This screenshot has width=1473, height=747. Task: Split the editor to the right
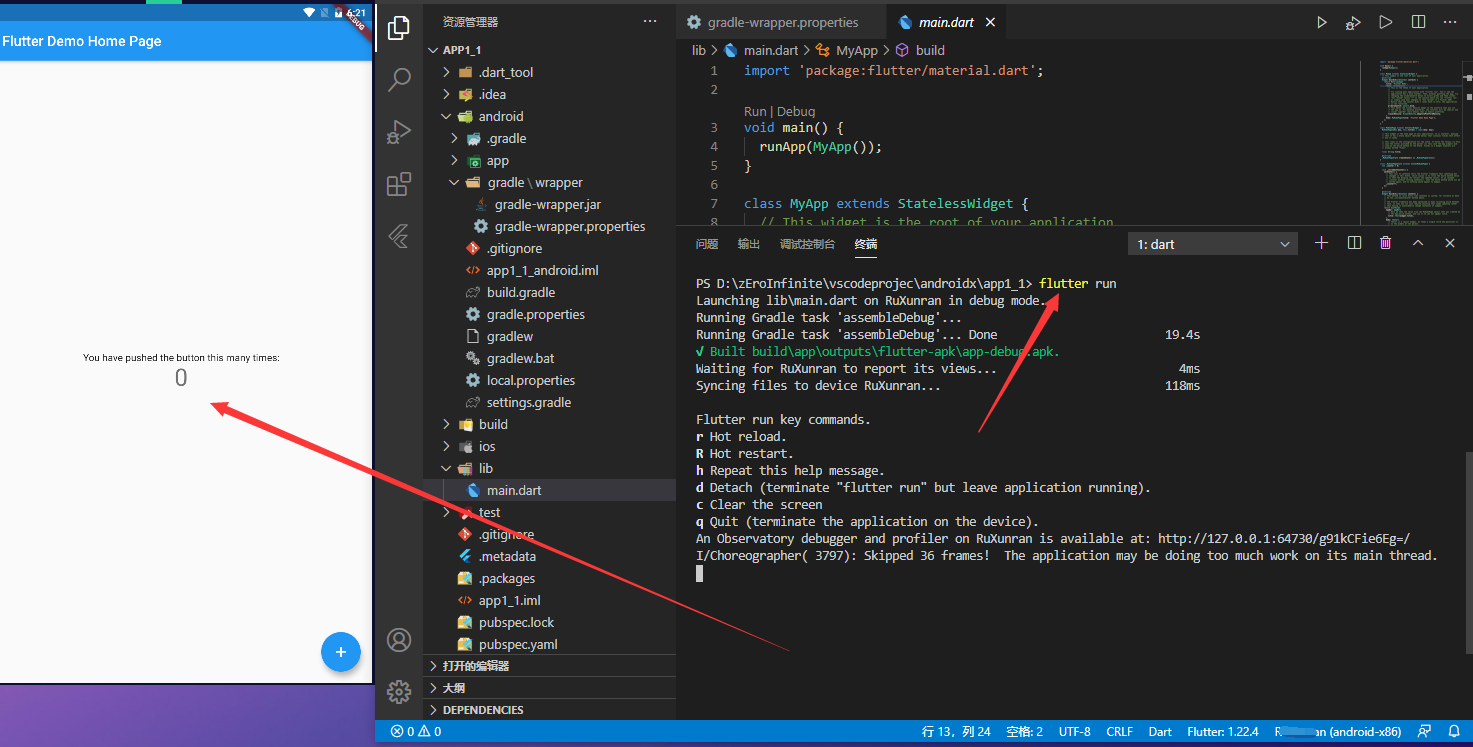pos(1418,22)
